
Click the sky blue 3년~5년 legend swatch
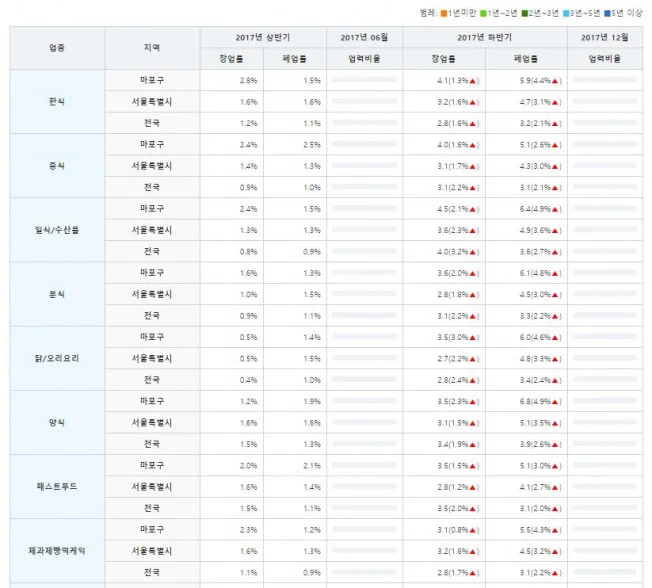tap(566, 14)
